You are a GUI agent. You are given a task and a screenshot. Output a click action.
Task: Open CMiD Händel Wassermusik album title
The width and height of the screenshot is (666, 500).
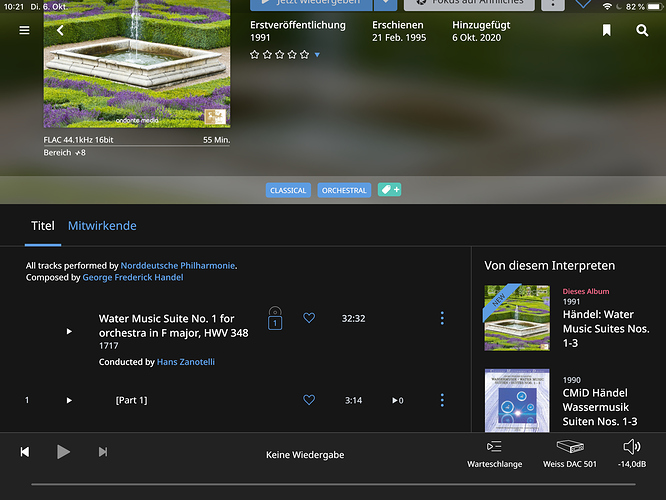(x=600, y=407)
